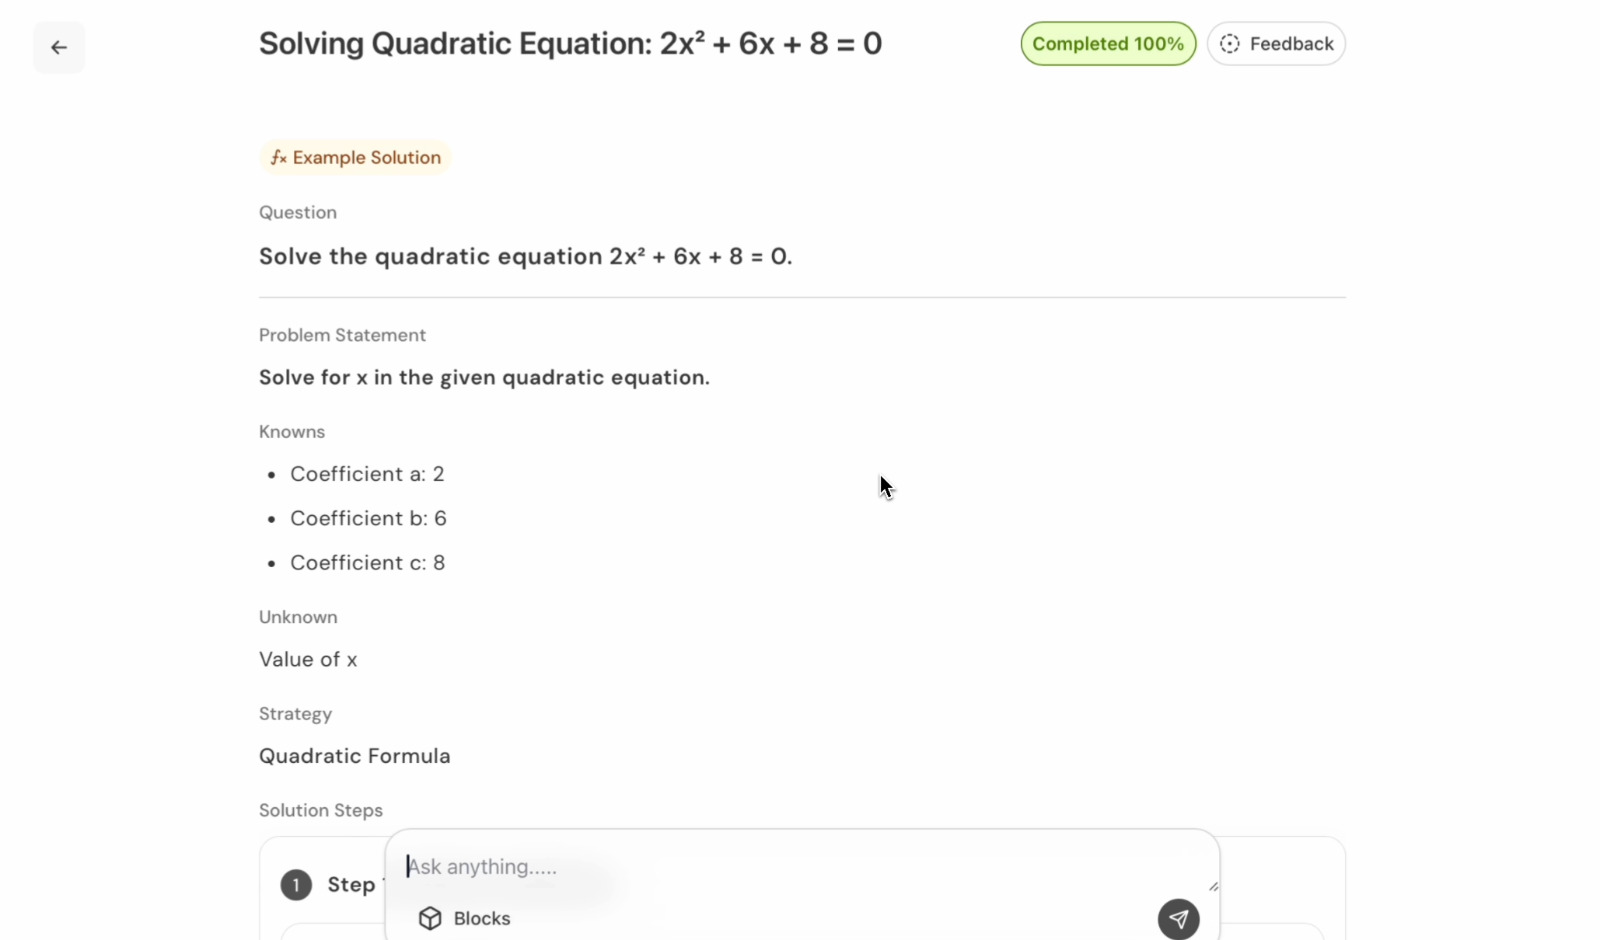Focus the Ask anything input field
The height and width of the screenshot is (940, 1600).
780,867
